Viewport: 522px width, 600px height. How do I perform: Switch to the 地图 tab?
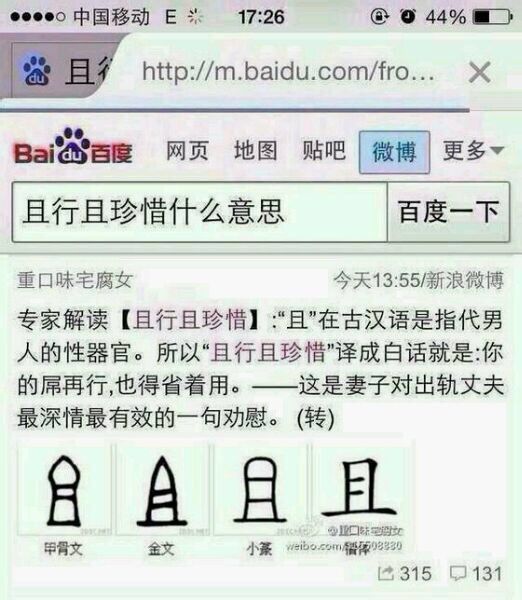click(x=256, y=150)
